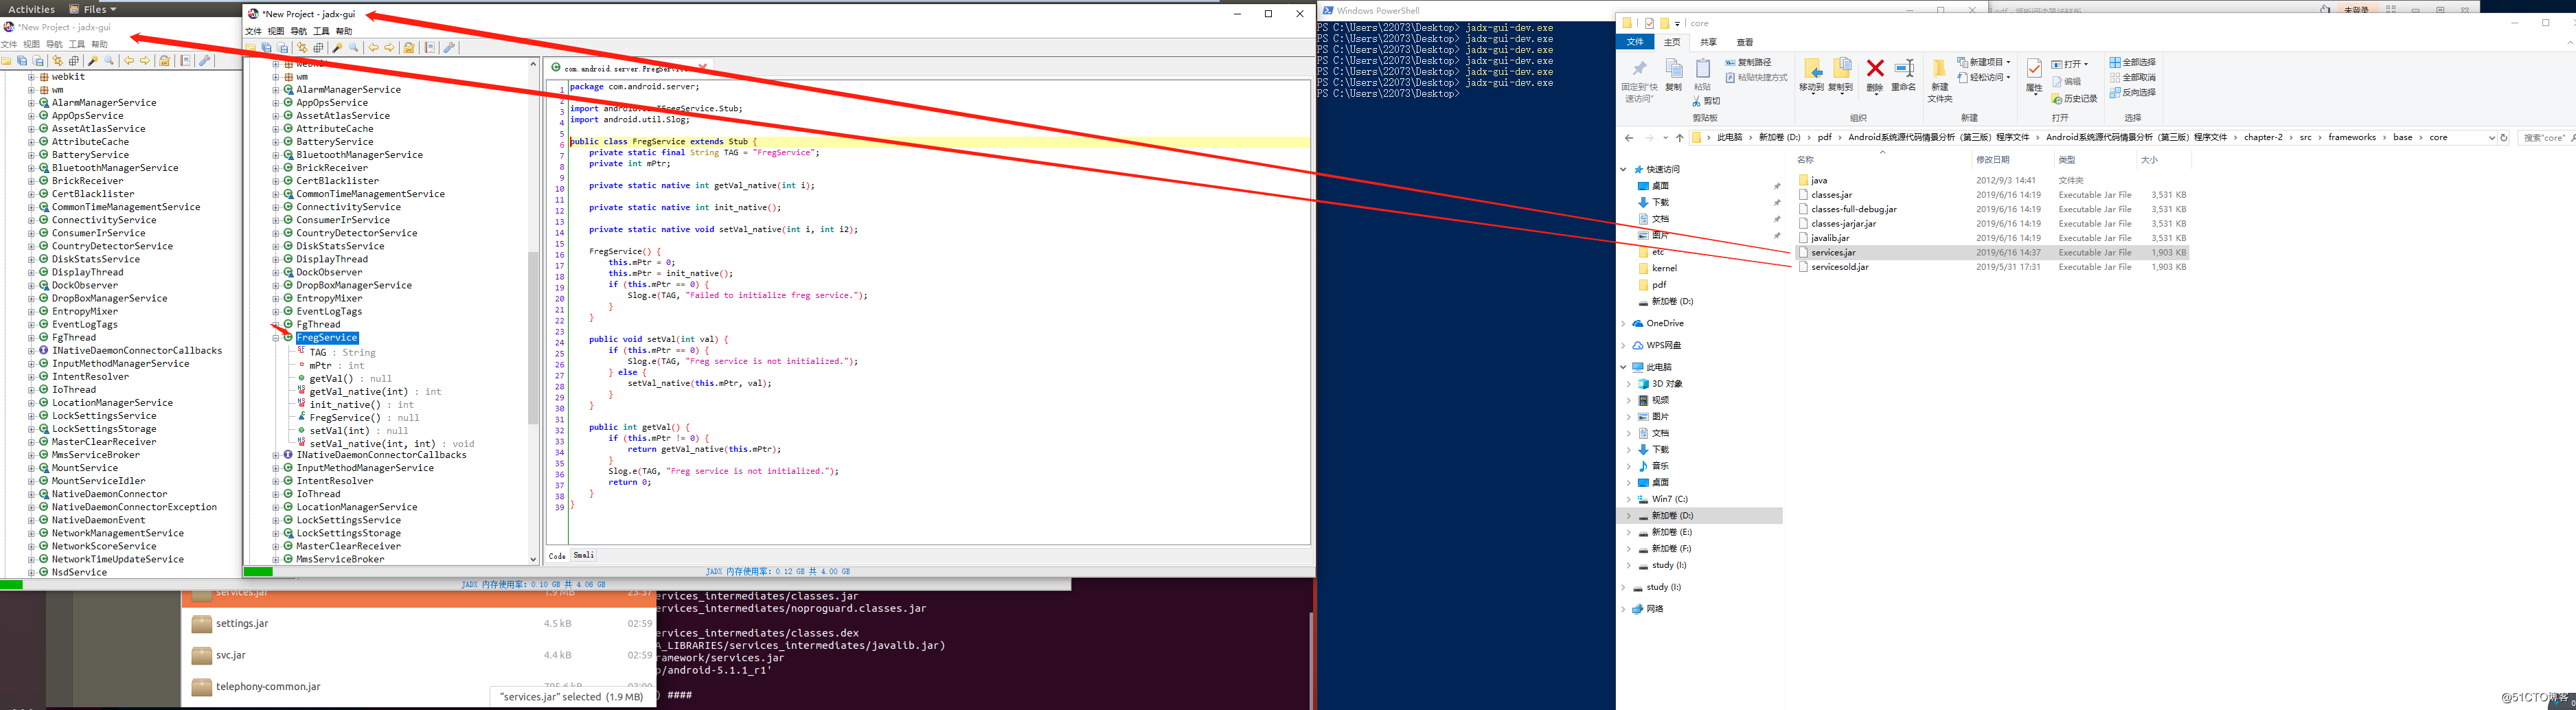Toggle flatten packages icon in front jadx-gui toolbar

[318, 48]
